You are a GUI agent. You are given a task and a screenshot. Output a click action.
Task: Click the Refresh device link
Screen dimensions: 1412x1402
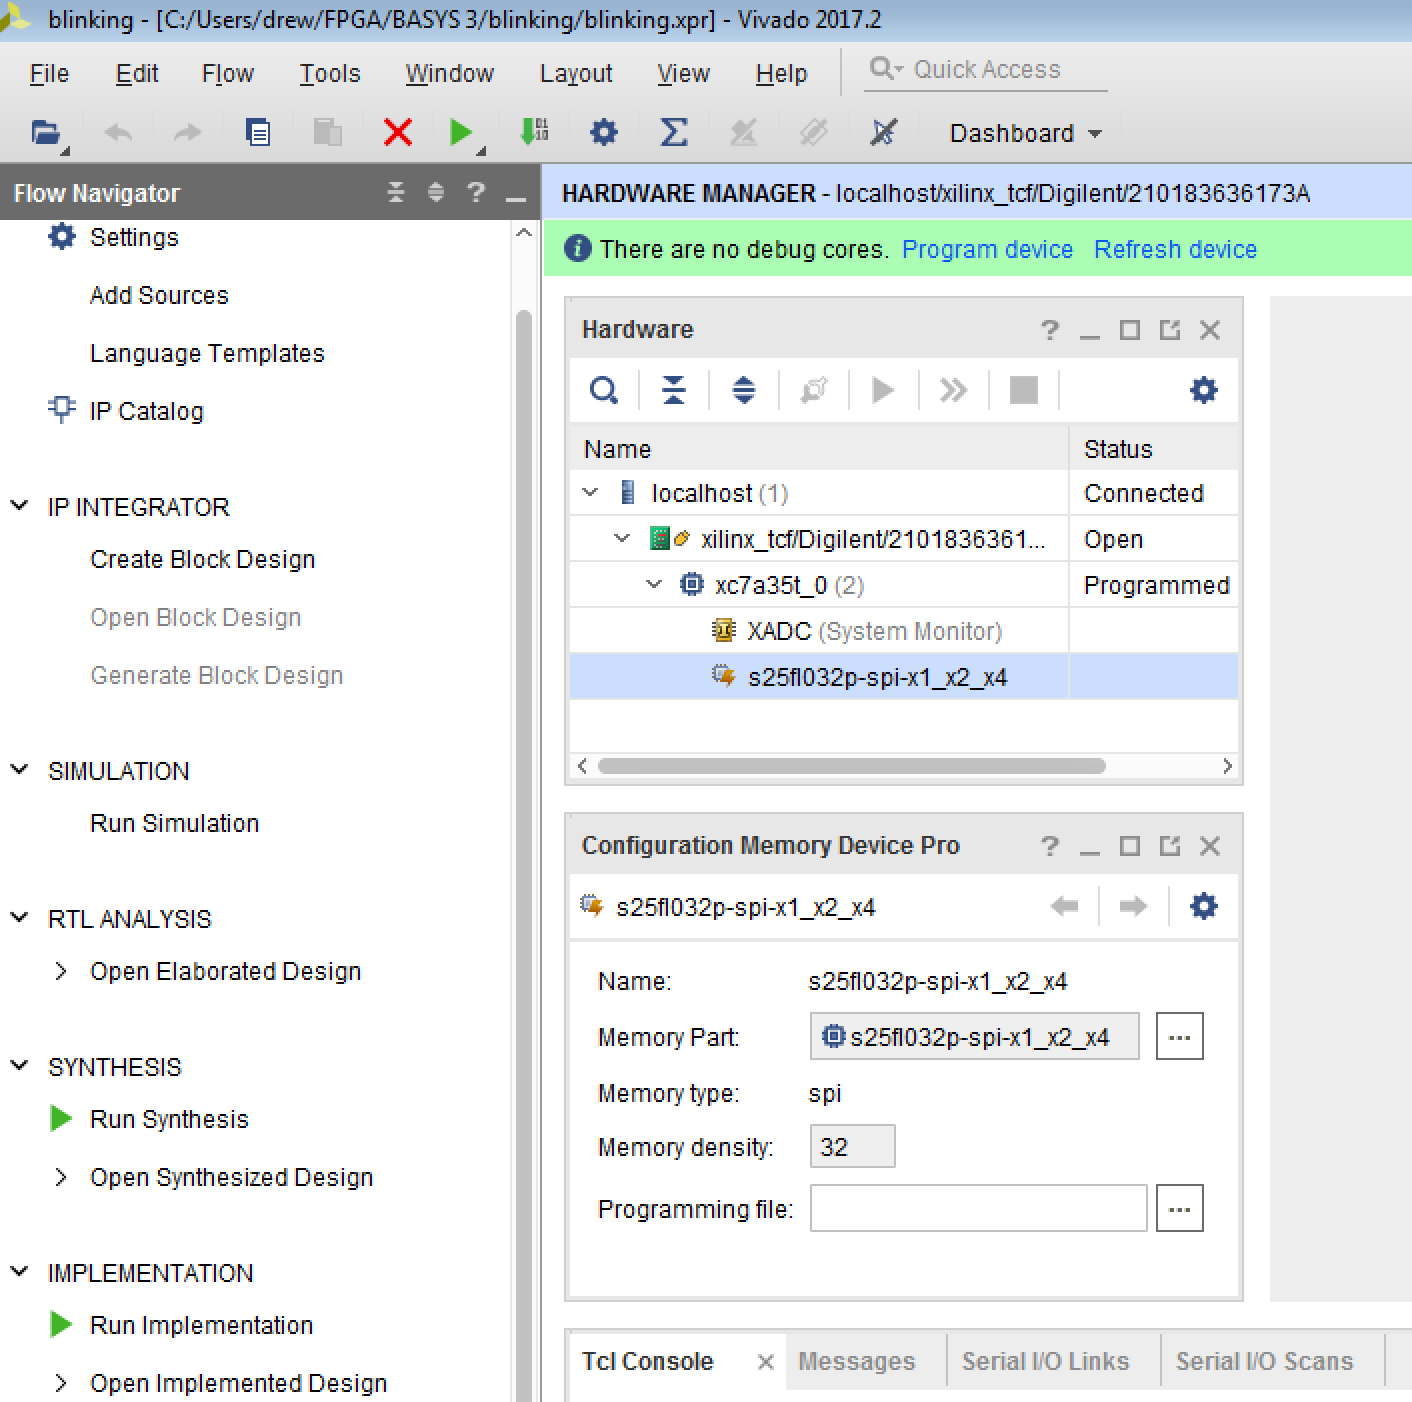click(1175, 249)
